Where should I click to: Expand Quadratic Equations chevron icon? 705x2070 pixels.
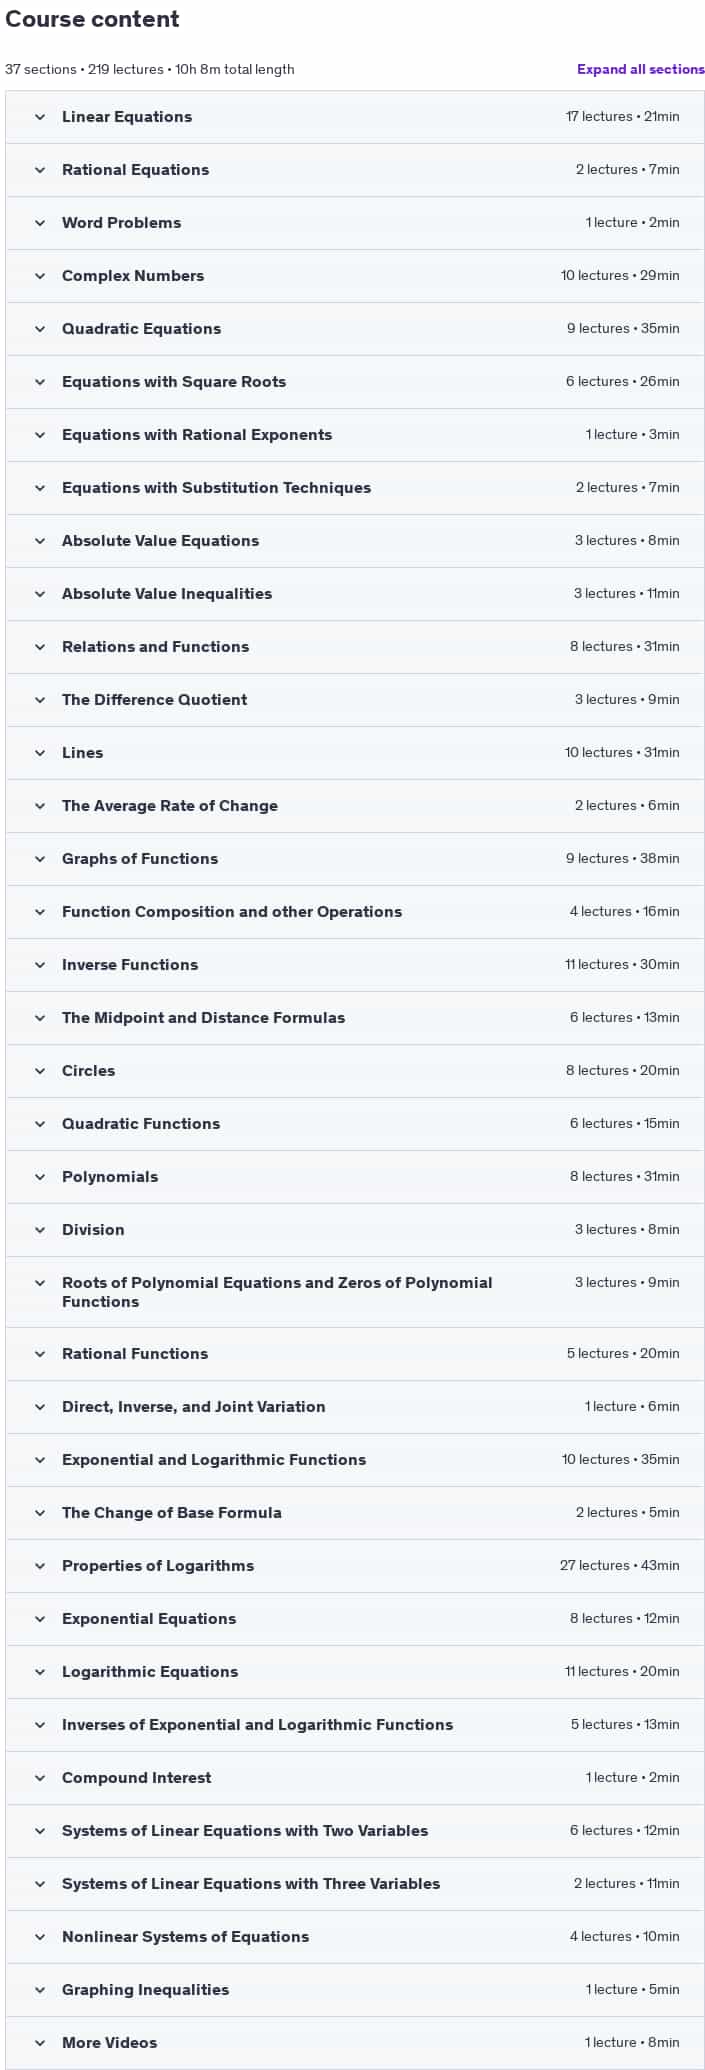pos(40,329)
